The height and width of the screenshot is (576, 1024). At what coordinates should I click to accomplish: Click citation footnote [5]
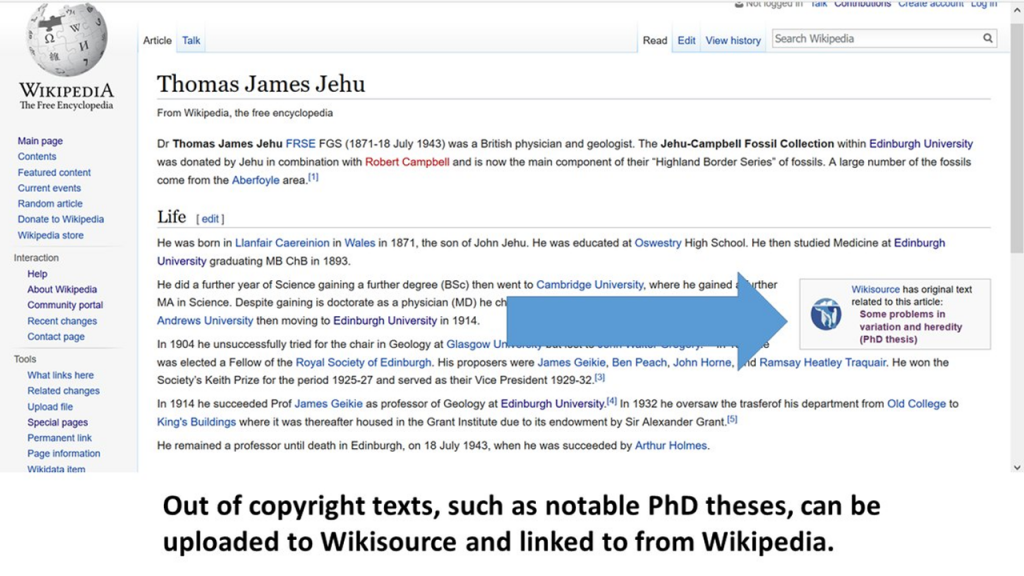click(x=732, y=419)
